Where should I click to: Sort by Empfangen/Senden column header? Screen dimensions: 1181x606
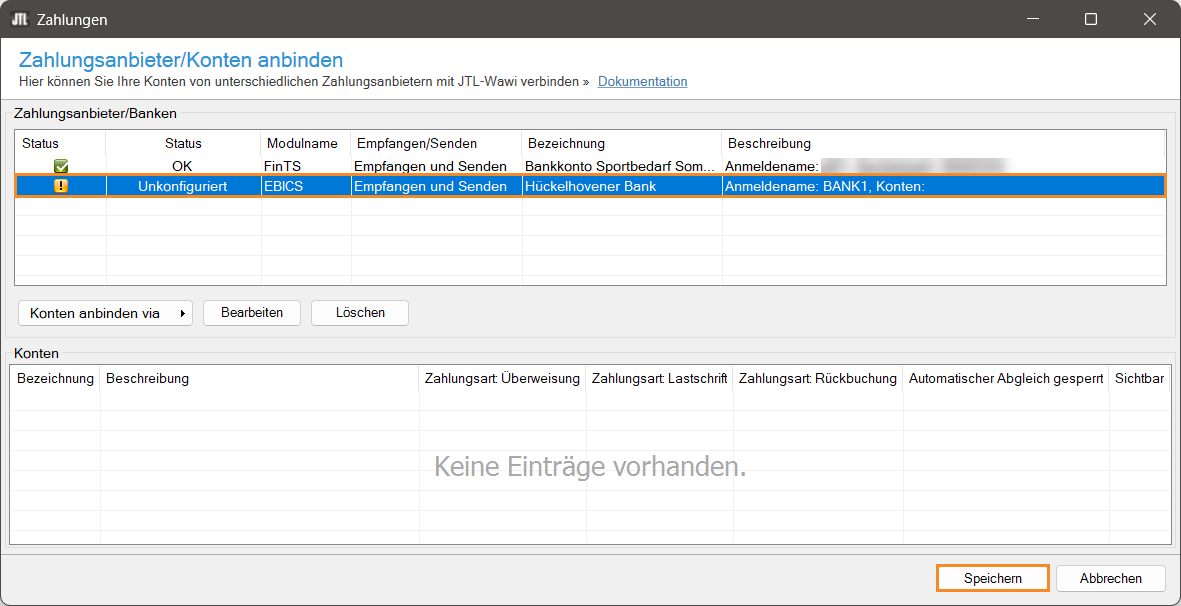(417, 143)
